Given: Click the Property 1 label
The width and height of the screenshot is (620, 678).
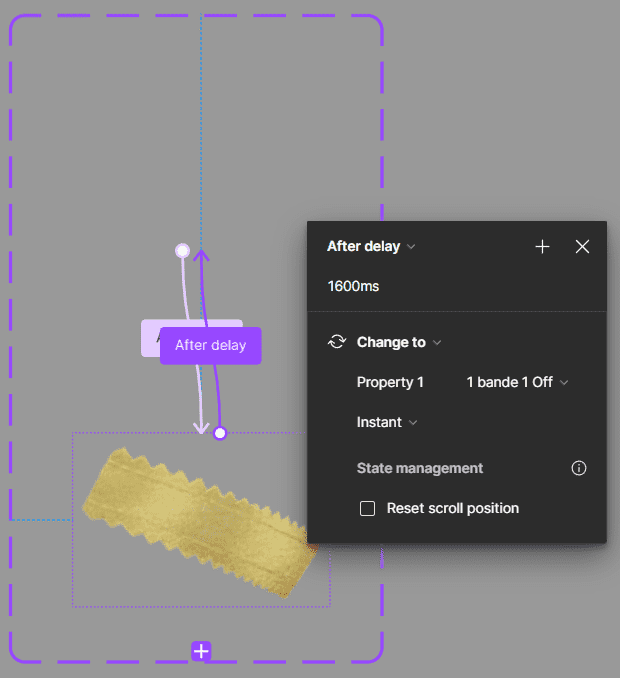Looking at the screenshot, I should click(390, 382).
